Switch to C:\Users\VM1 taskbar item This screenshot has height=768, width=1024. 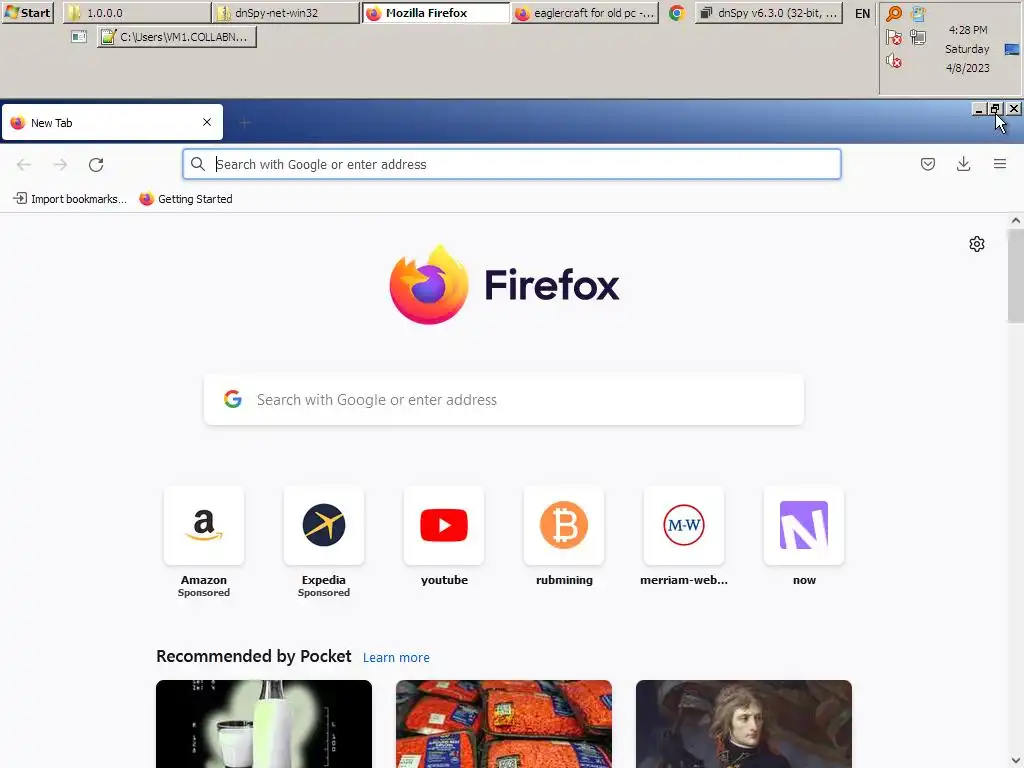(176, 37)
